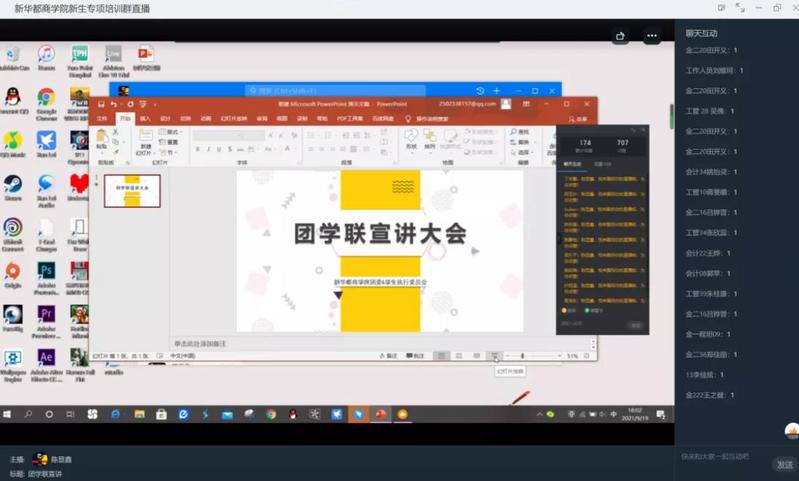Open the three-dot more options on video
This screenshot has width=799, height=481.
652,37
